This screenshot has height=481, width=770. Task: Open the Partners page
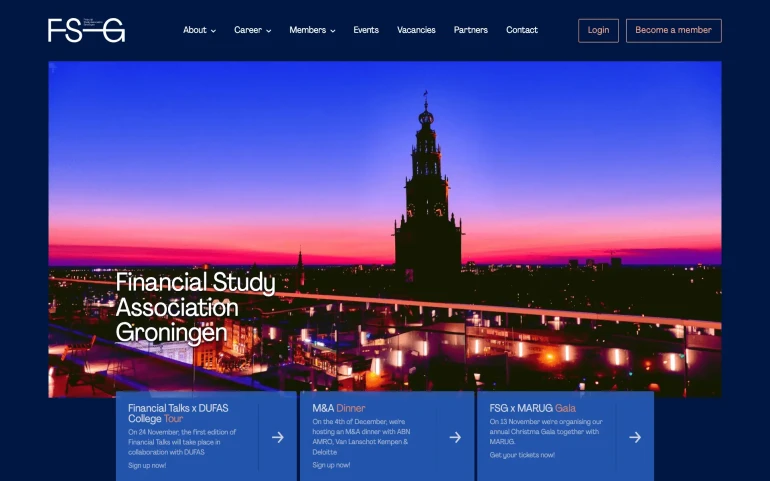pos(470,30)
